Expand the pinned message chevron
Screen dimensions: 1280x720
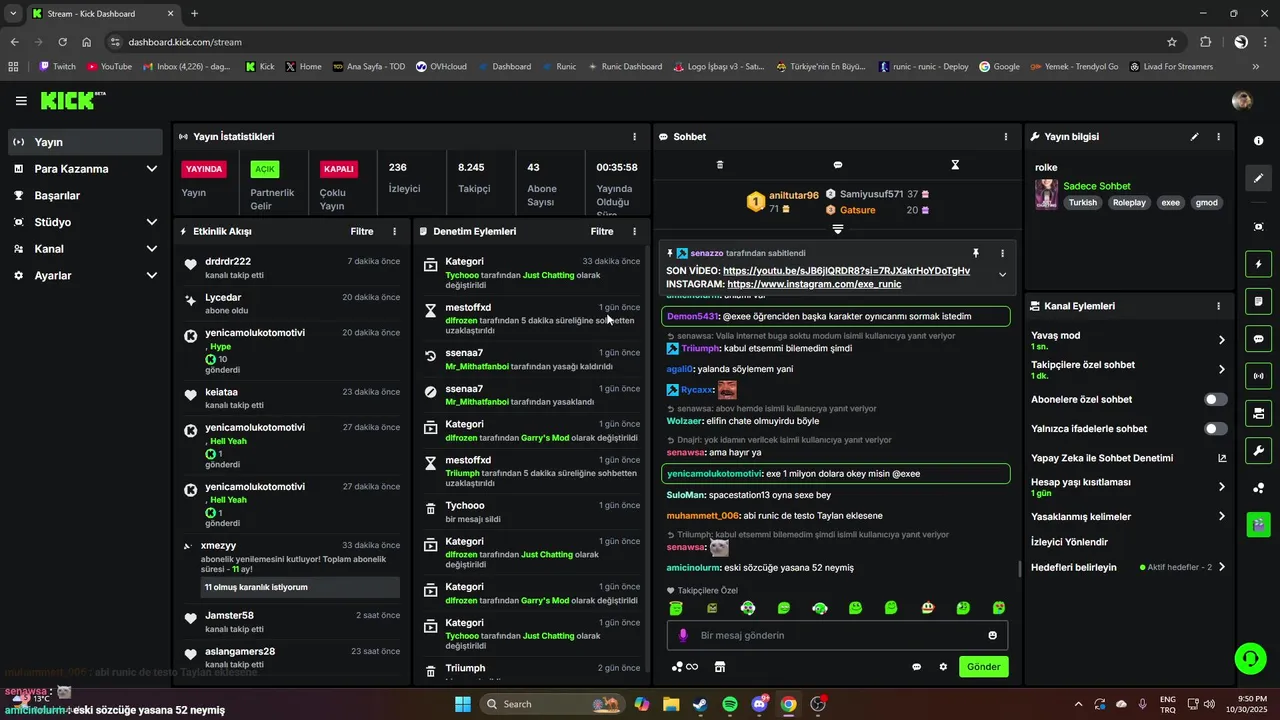1002,275
